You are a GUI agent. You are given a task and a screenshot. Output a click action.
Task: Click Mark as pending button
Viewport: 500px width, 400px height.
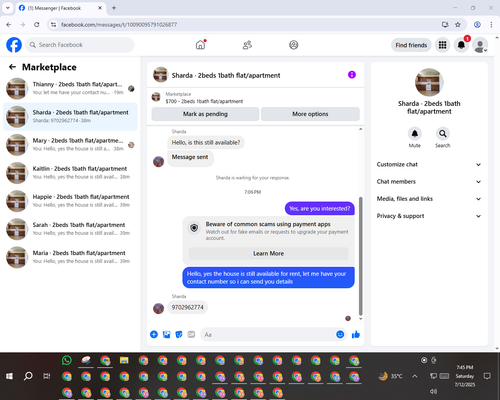205,114
